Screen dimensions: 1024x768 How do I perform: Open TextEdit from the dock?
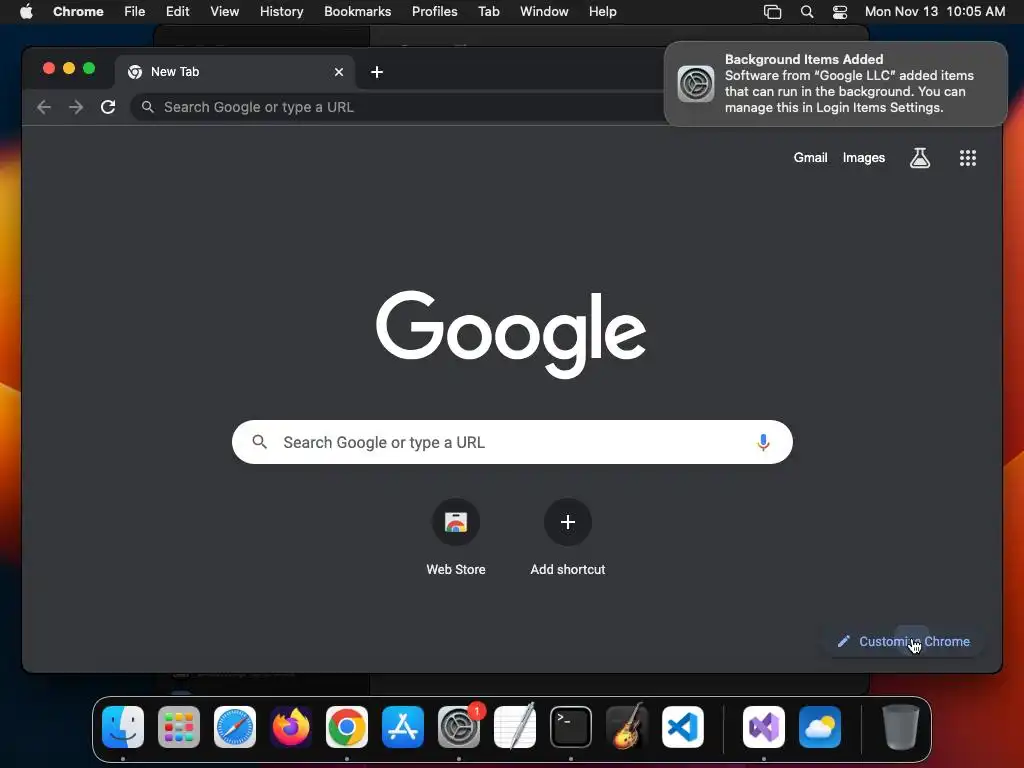tap(515, 727)
